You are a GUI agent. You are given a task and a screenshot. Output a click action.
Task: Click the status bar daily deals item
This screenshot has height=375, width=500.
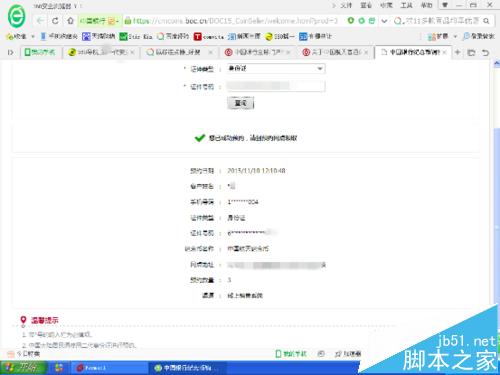[x=24, y=354]
